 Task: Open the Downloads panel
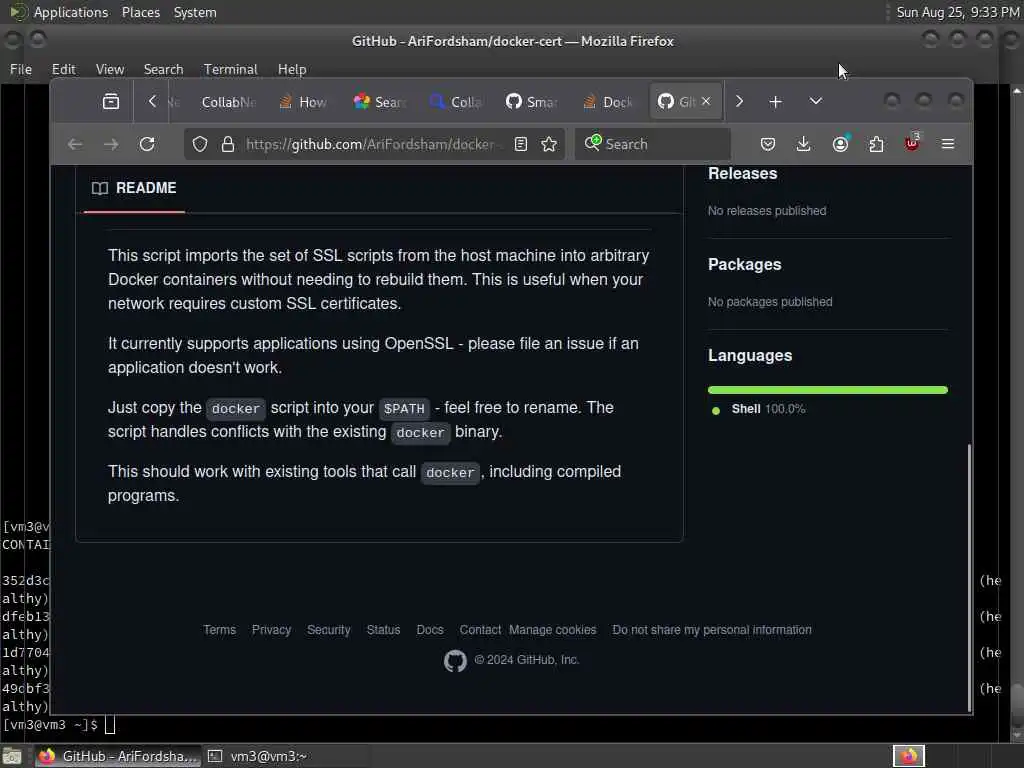pyautogui.click(x=804, y=144)
